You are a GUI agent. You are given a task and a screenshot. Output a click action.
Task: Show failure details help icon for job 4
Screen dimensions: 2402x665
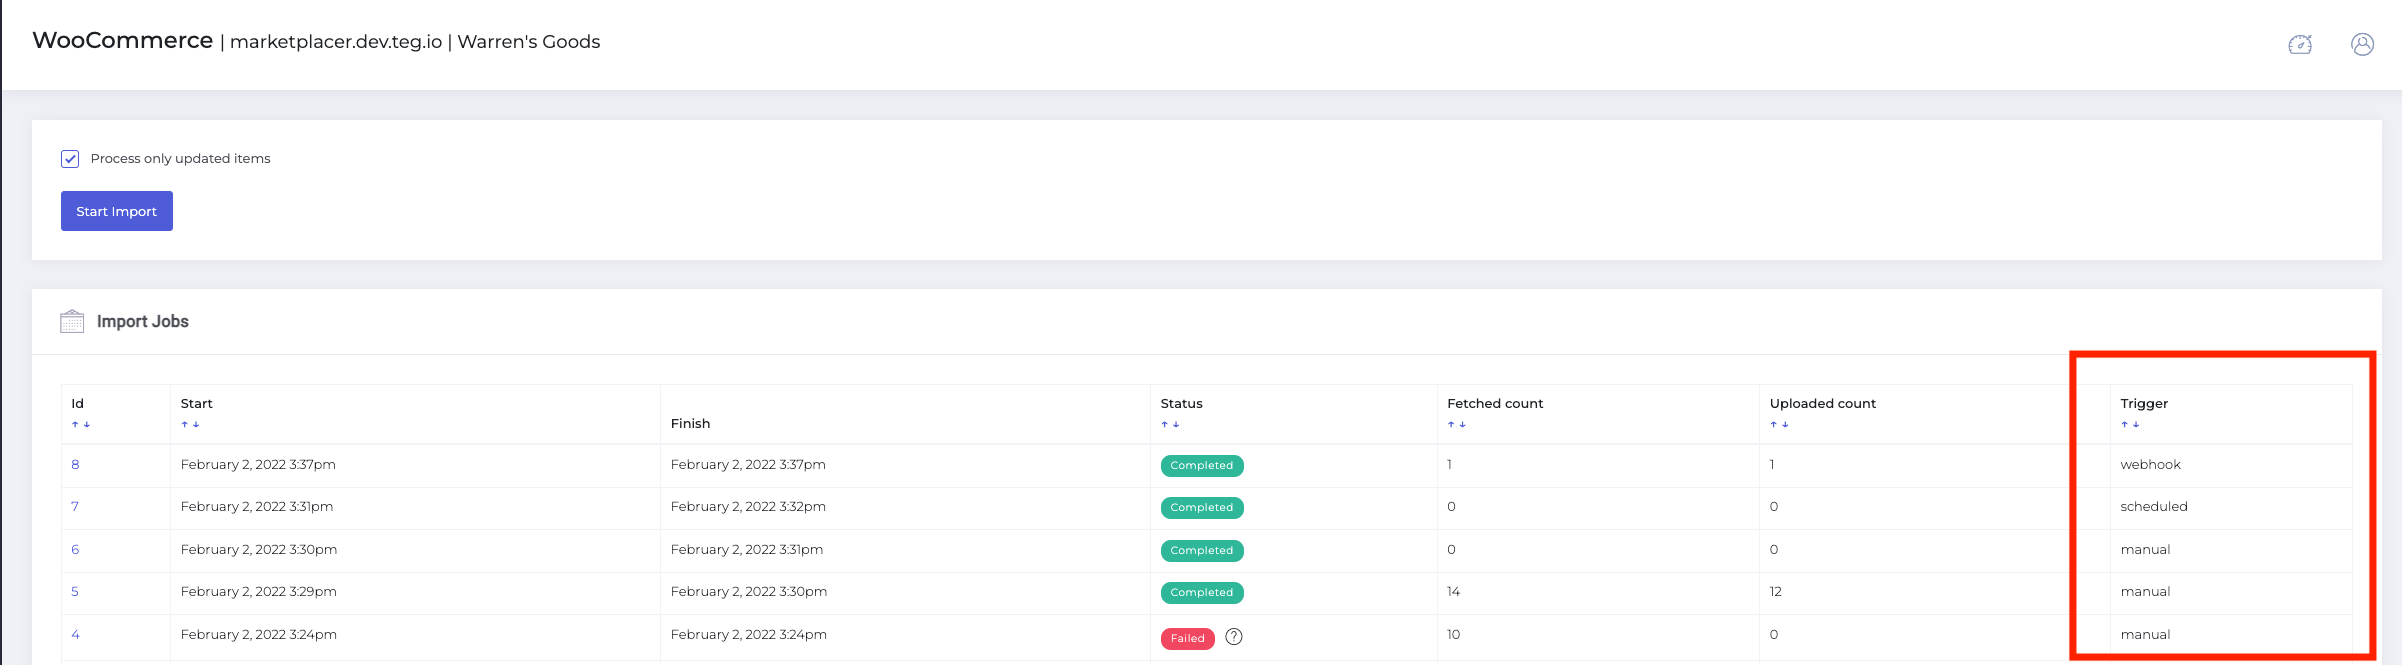point(1234,637)
